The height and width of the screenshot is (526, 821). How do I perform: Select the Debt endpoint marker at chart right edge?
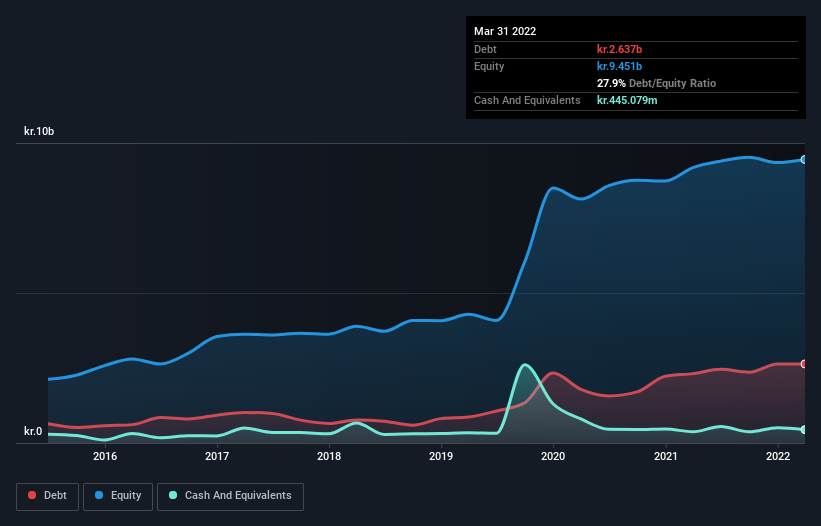click(x=804, y=364)
